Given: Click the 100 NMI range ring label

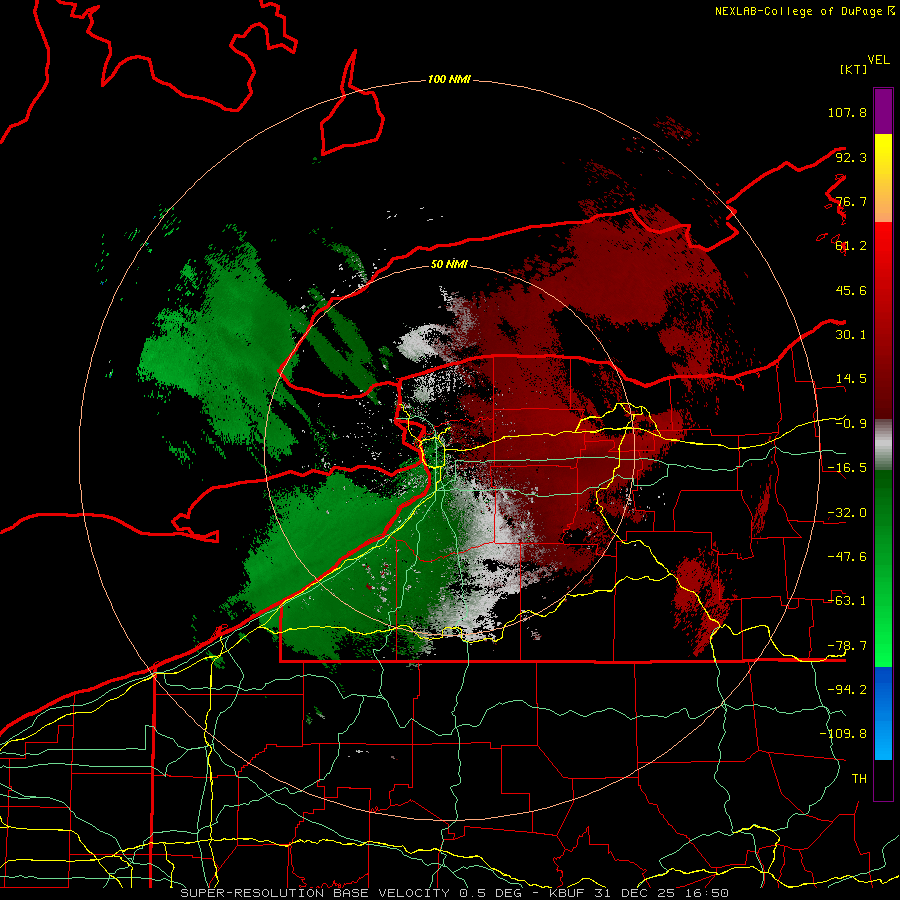Looking at the screenshot, I should pyautogui.click(x=449, y=79).
